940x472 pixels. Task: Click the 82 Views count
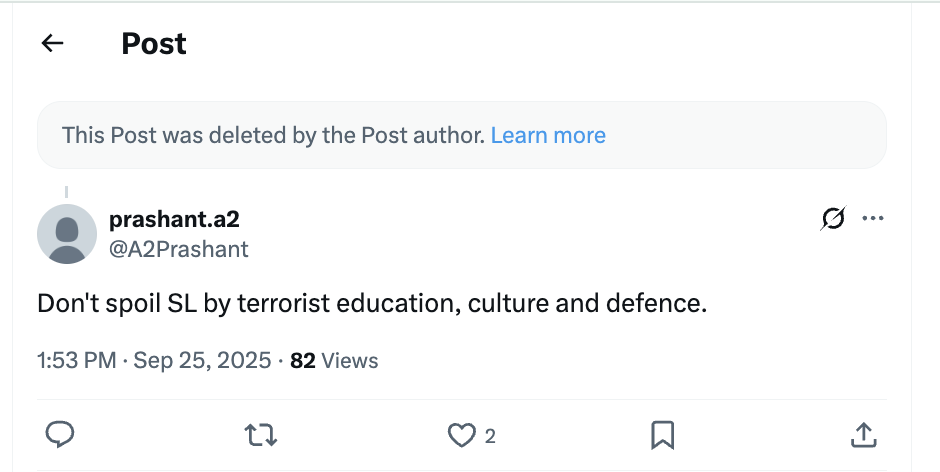334,360
